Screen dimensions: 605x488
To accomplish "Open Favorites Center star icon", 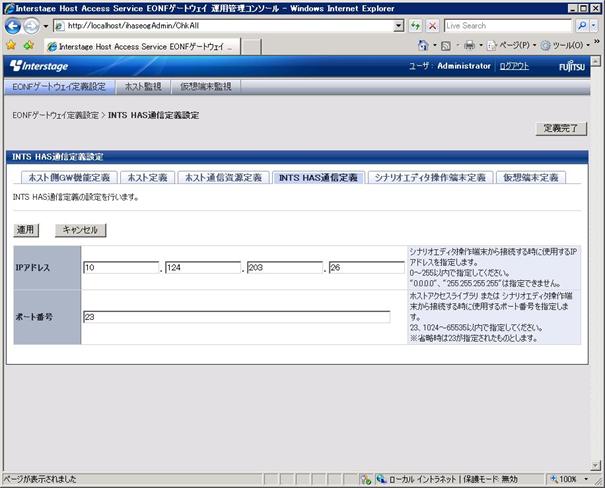I will coord(11,46).
